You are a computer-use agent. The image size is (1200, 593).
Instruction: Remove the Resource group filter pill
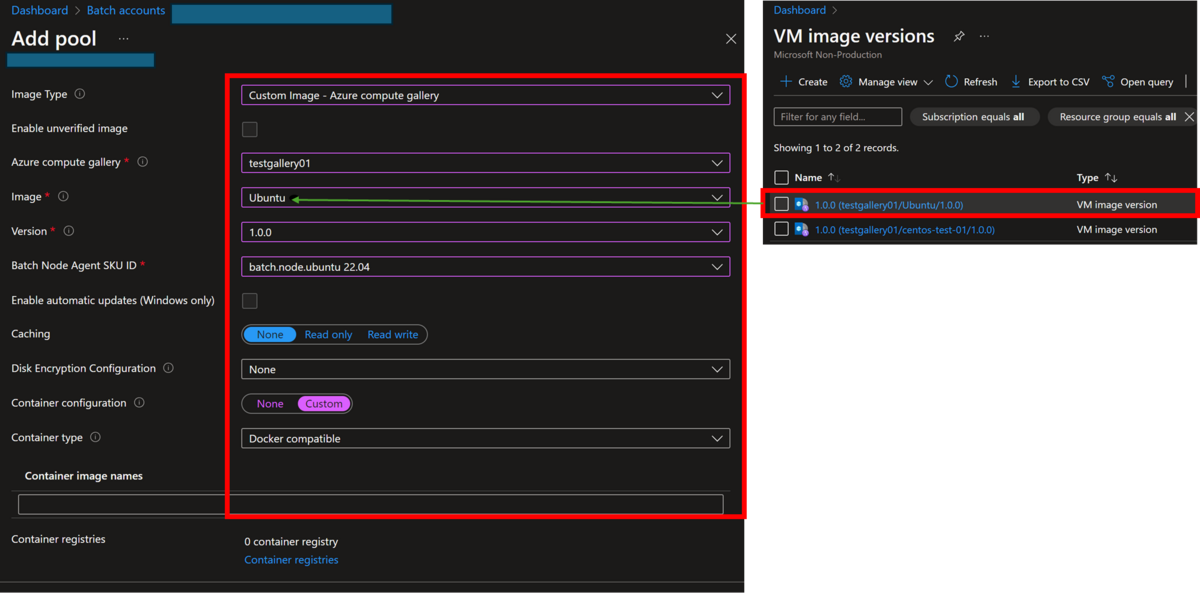point(1189,117)
